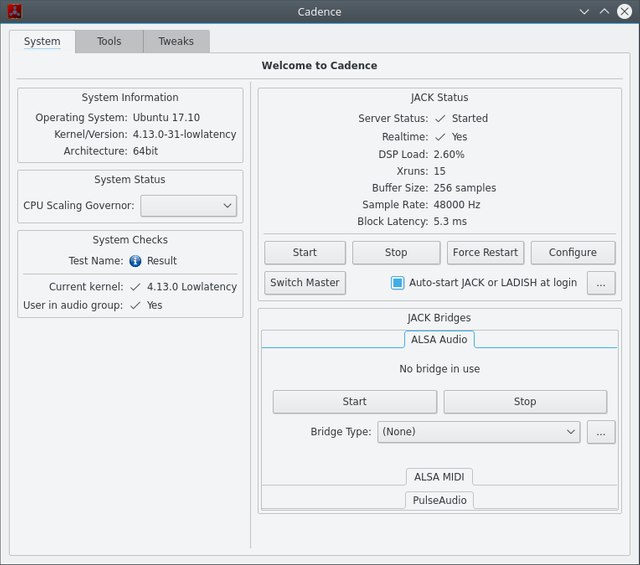640x565 pixels.
Task: Open Bridge Type options ellipsis button
Action: pyautogui.click(x=601, y=432)
